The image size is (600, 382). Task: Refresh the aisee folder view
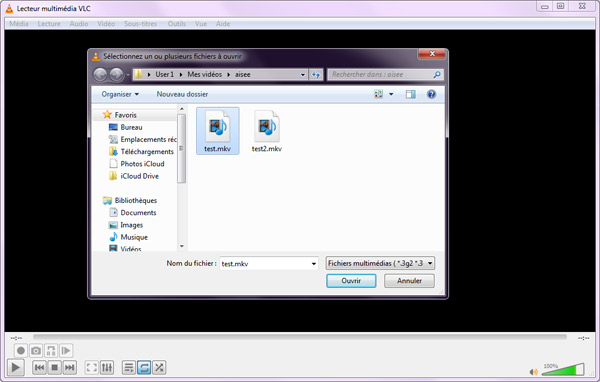[x=316, y=75]
